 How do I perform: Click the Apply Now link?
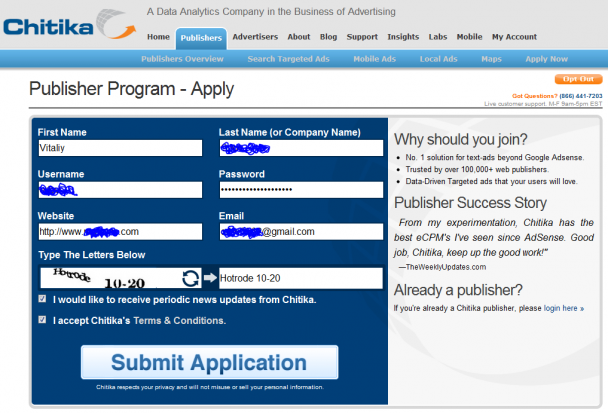coord(546,59)
